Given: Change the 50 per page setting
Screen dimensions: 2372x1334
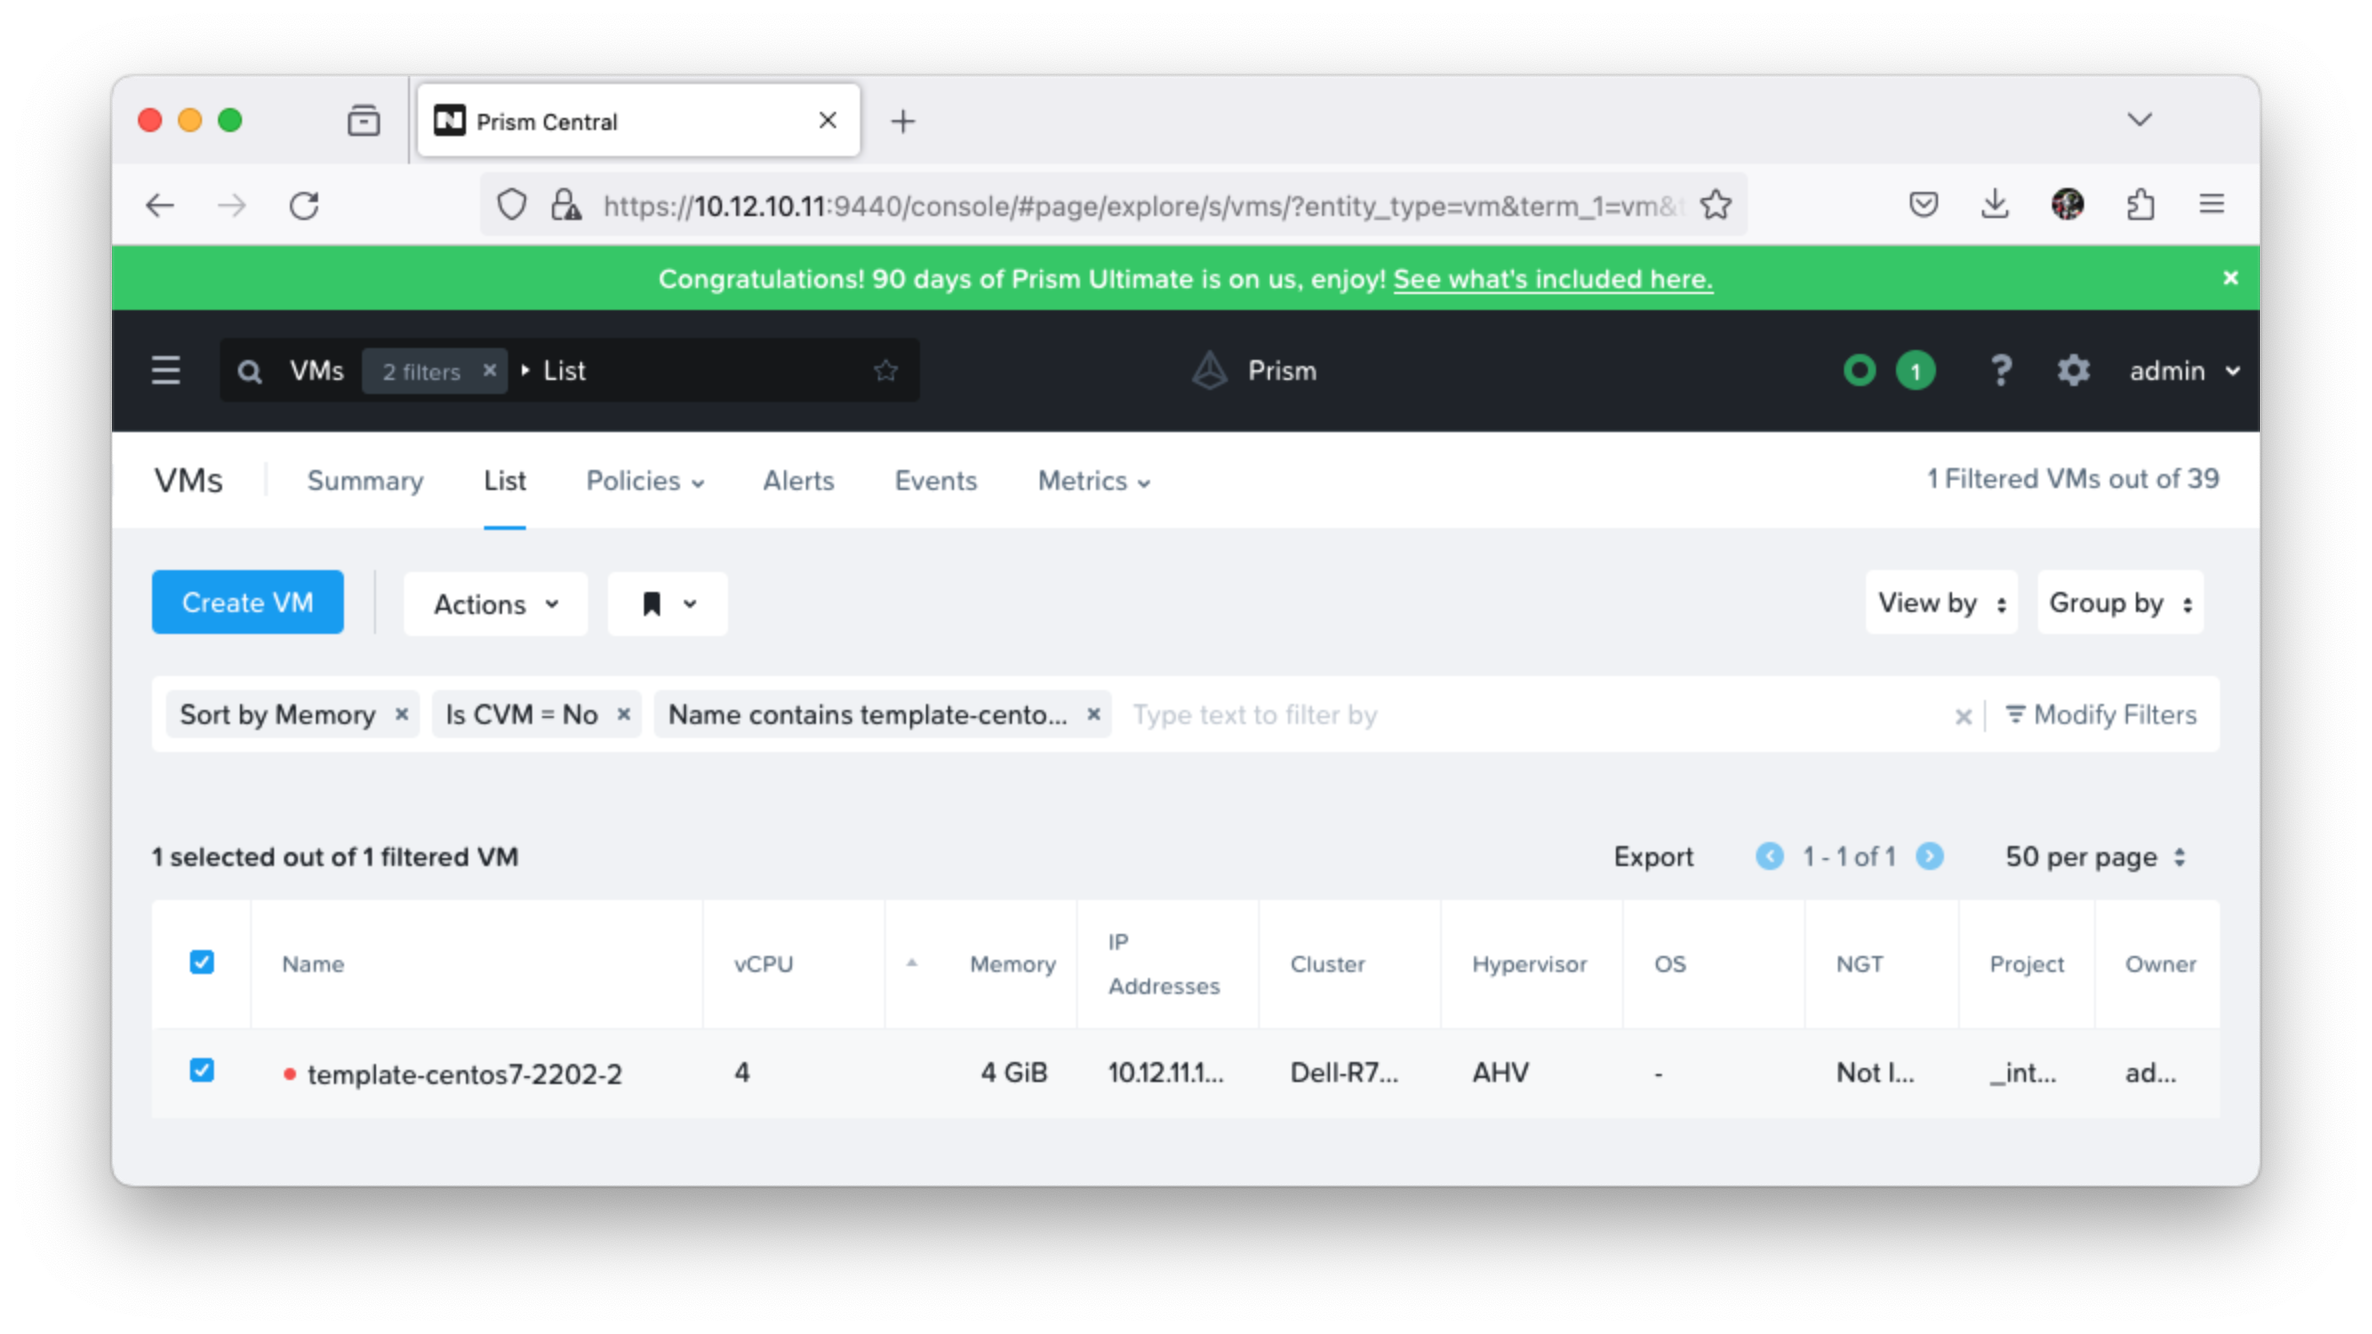Looking at the screenshot, I should point(2095,857).
